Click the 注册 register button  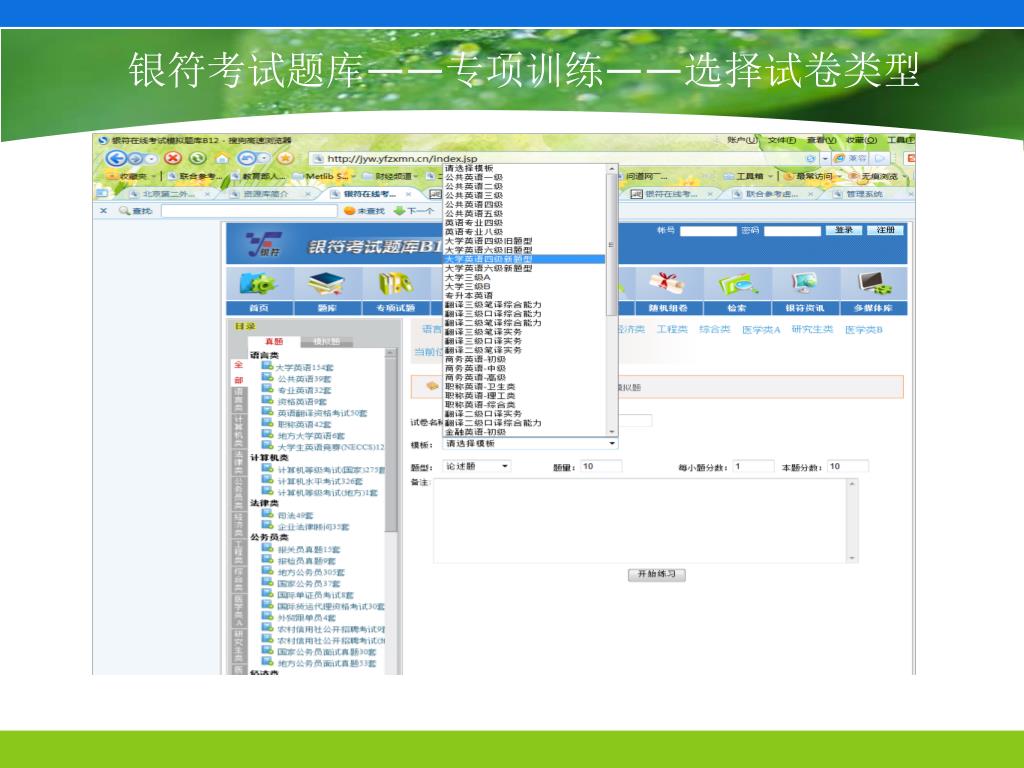886,230
